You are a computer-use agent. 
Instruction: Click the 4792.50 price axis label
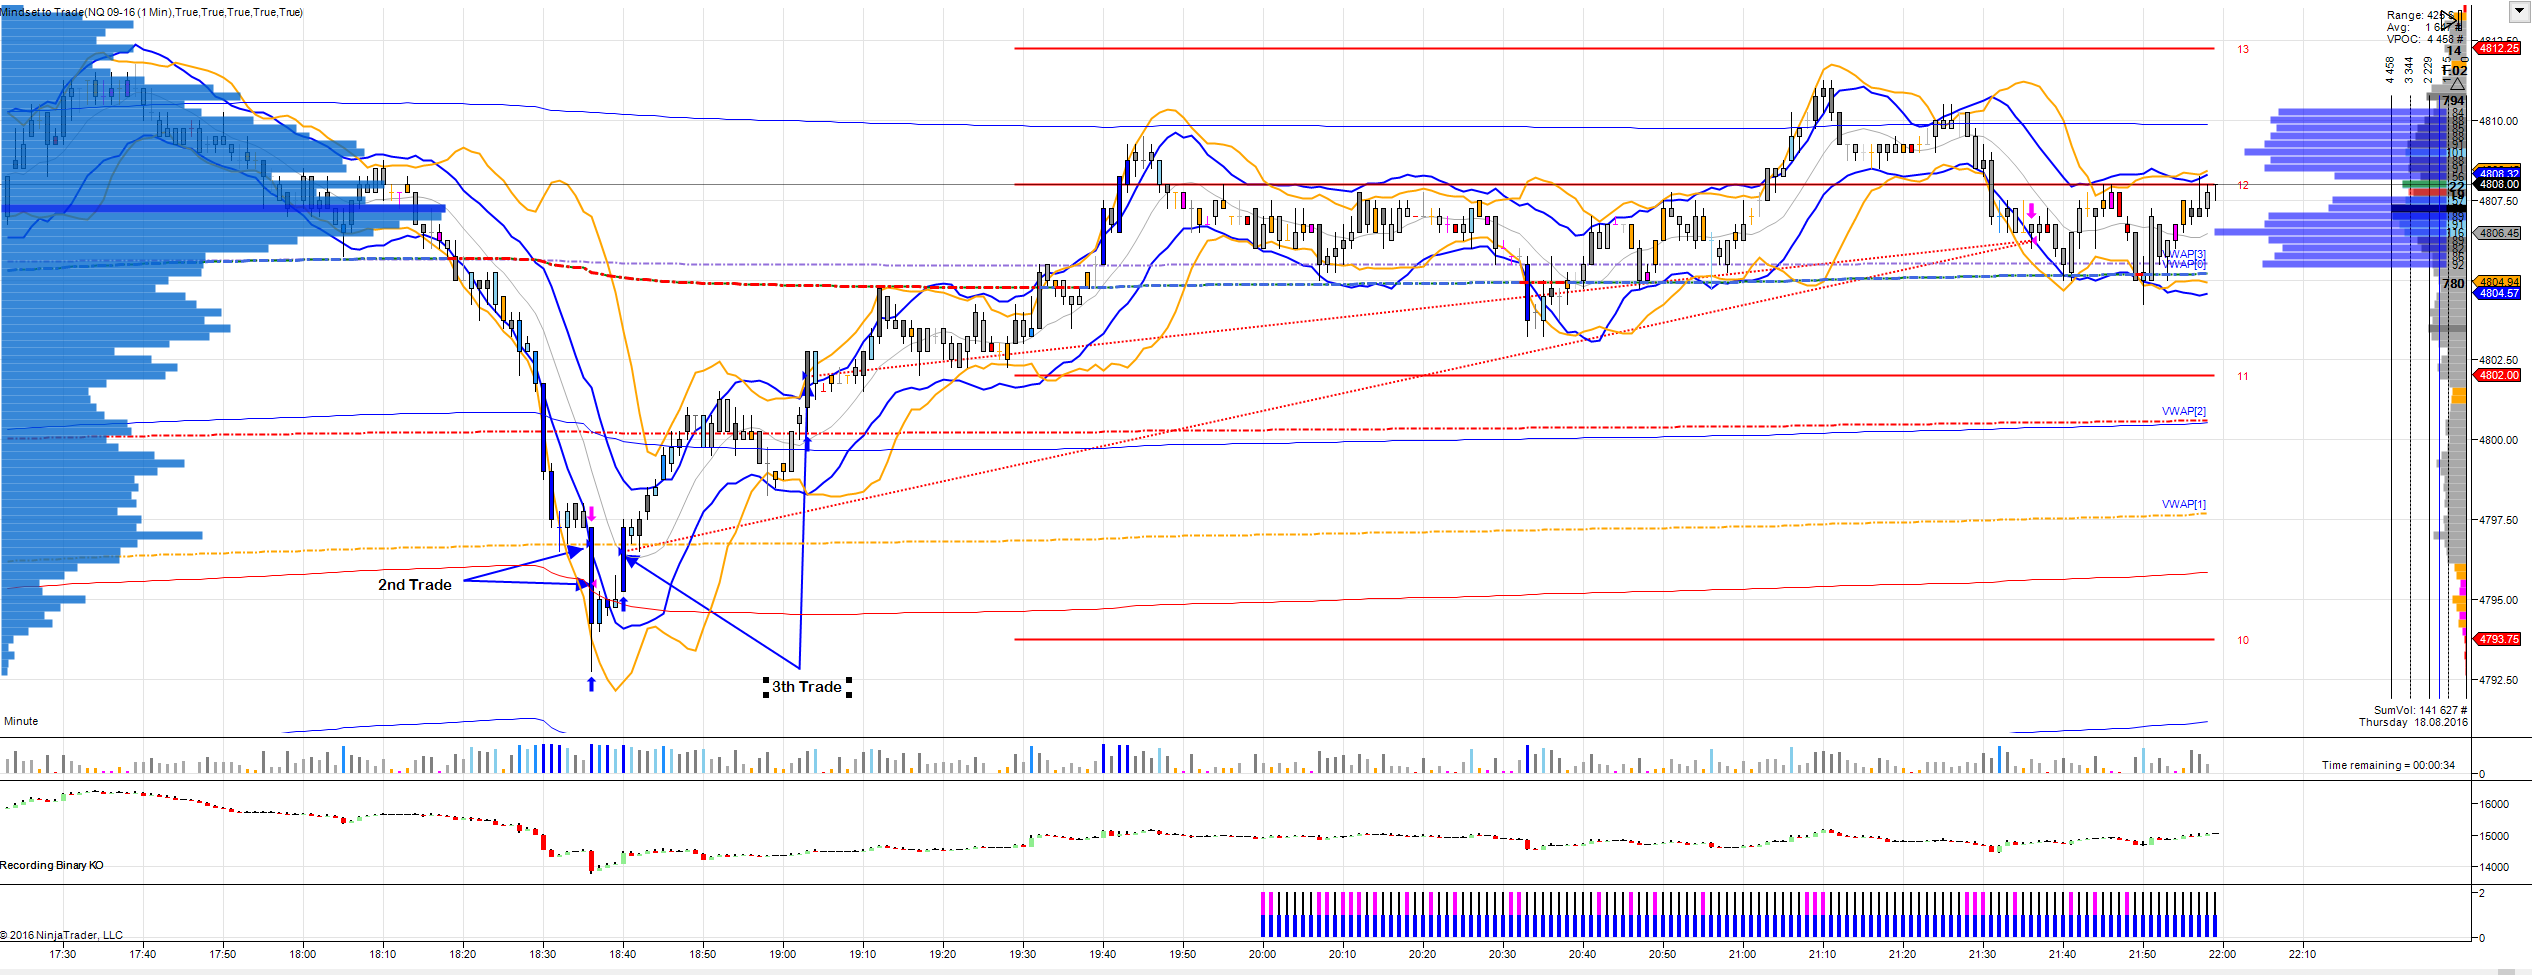2498,680
